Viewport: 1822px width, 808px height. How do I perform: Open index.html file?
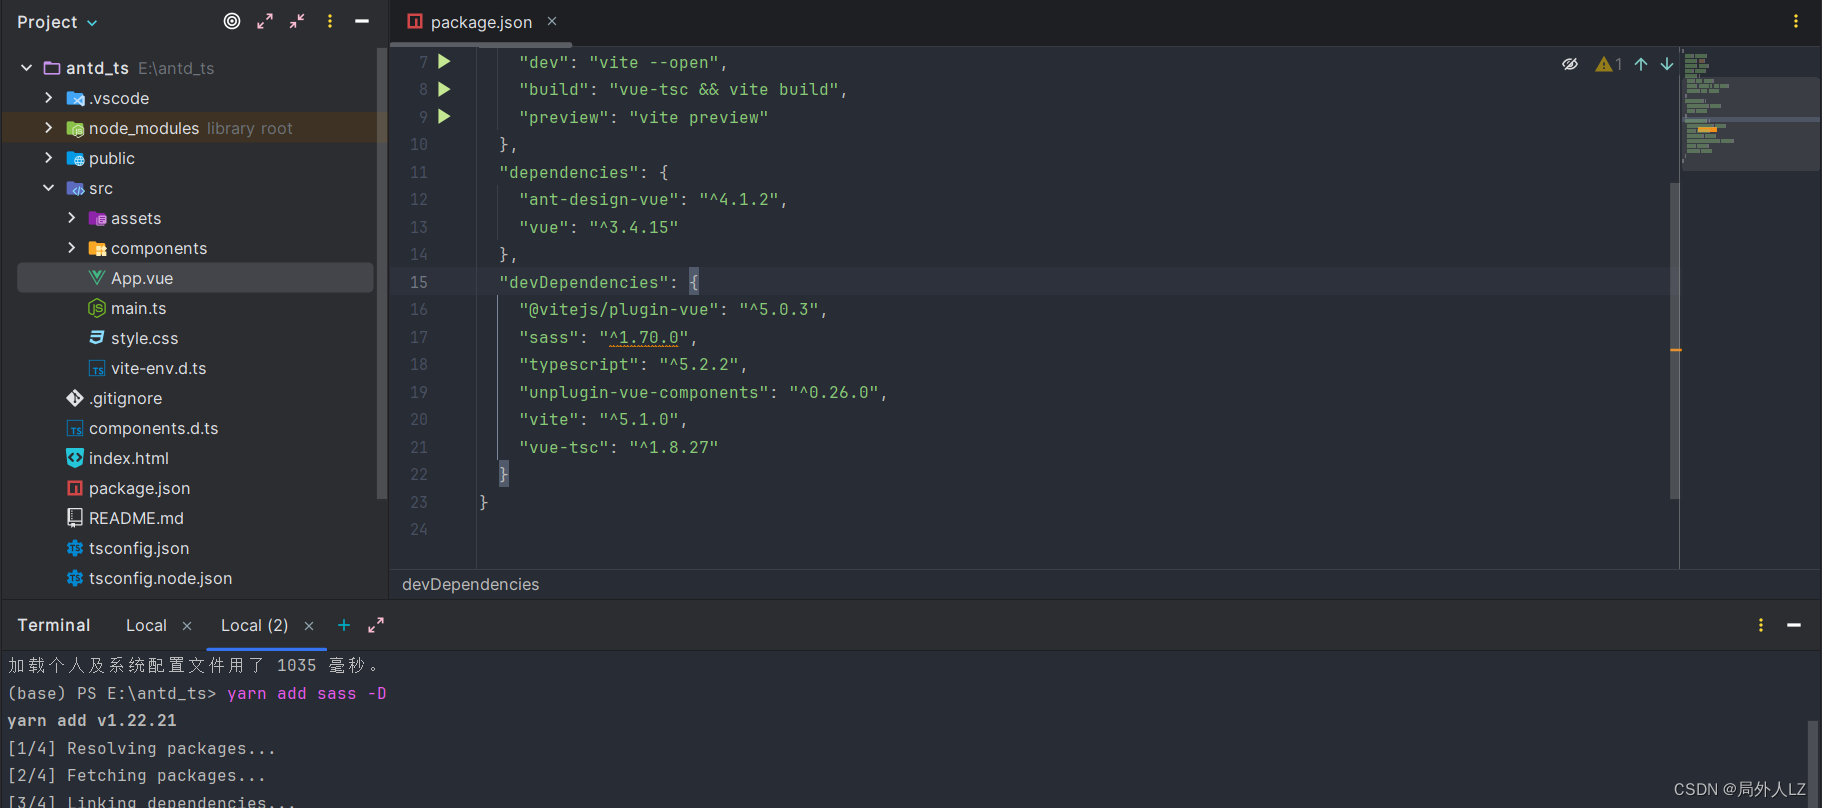(x=128, y=458)
